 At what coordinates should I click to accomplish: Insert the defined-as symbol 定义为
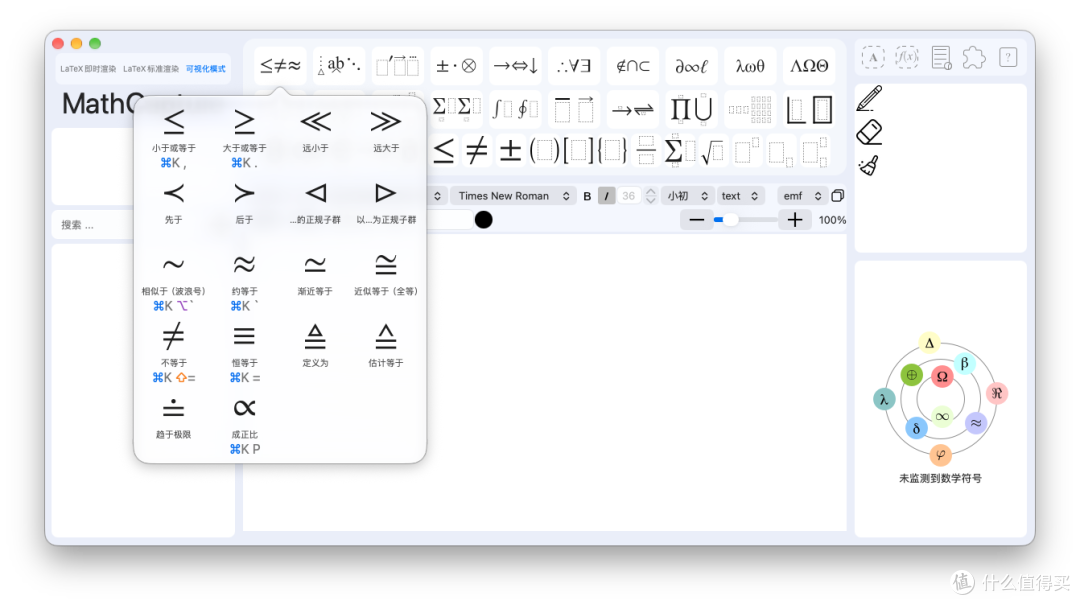[x=315, y=336]
